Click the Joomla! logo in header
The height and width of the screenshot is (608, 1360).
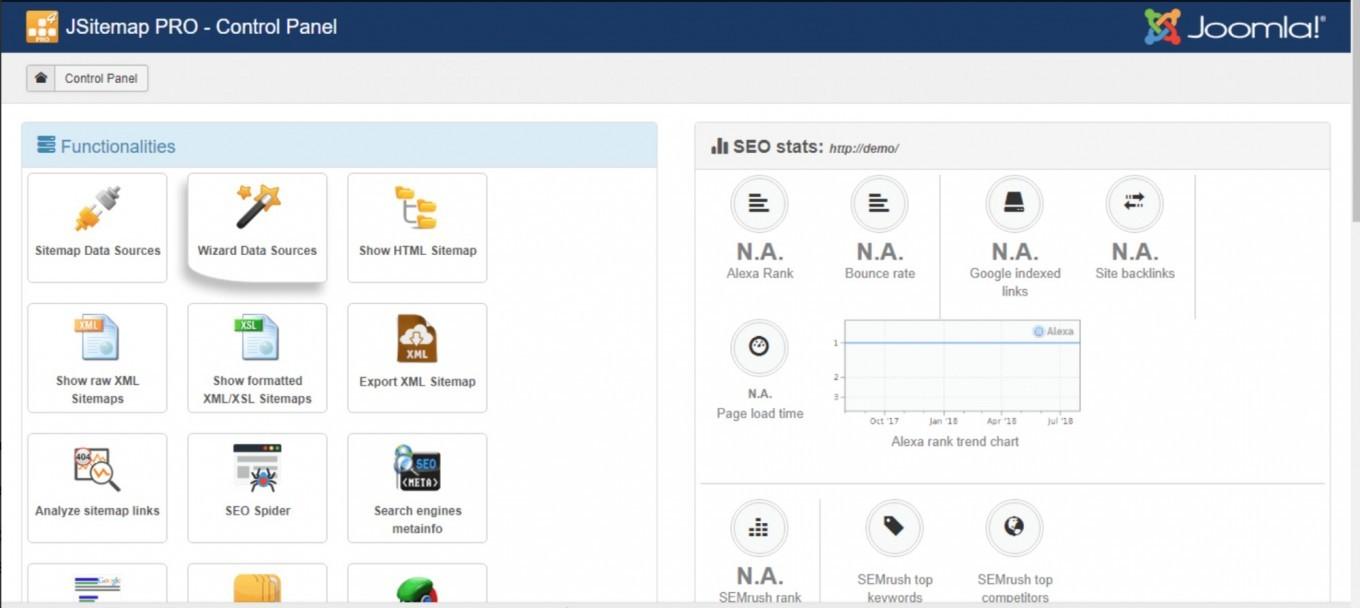click(x=1234, y=27)
